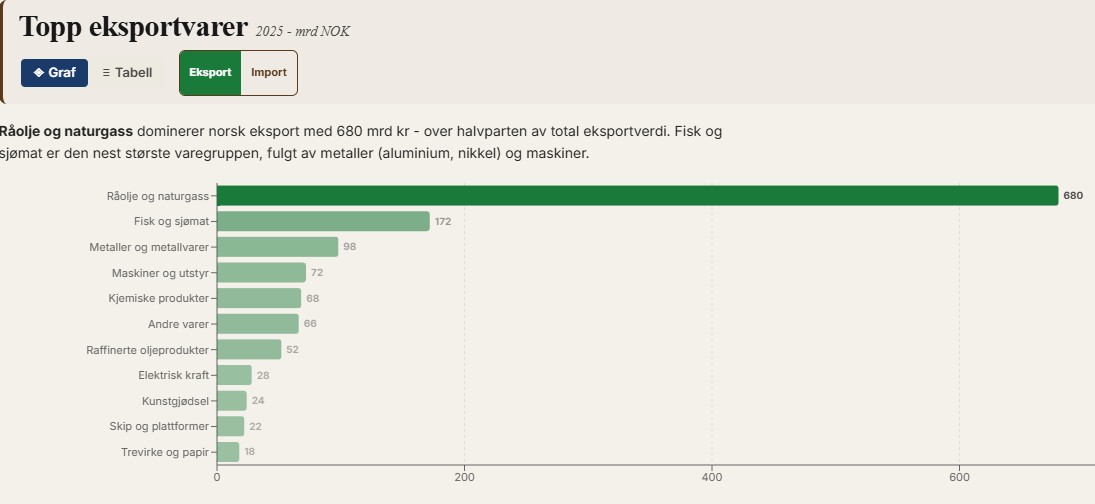Click the diamond icon on Graf button
The width and height of the screenshot is (1095, 504).
38,73
